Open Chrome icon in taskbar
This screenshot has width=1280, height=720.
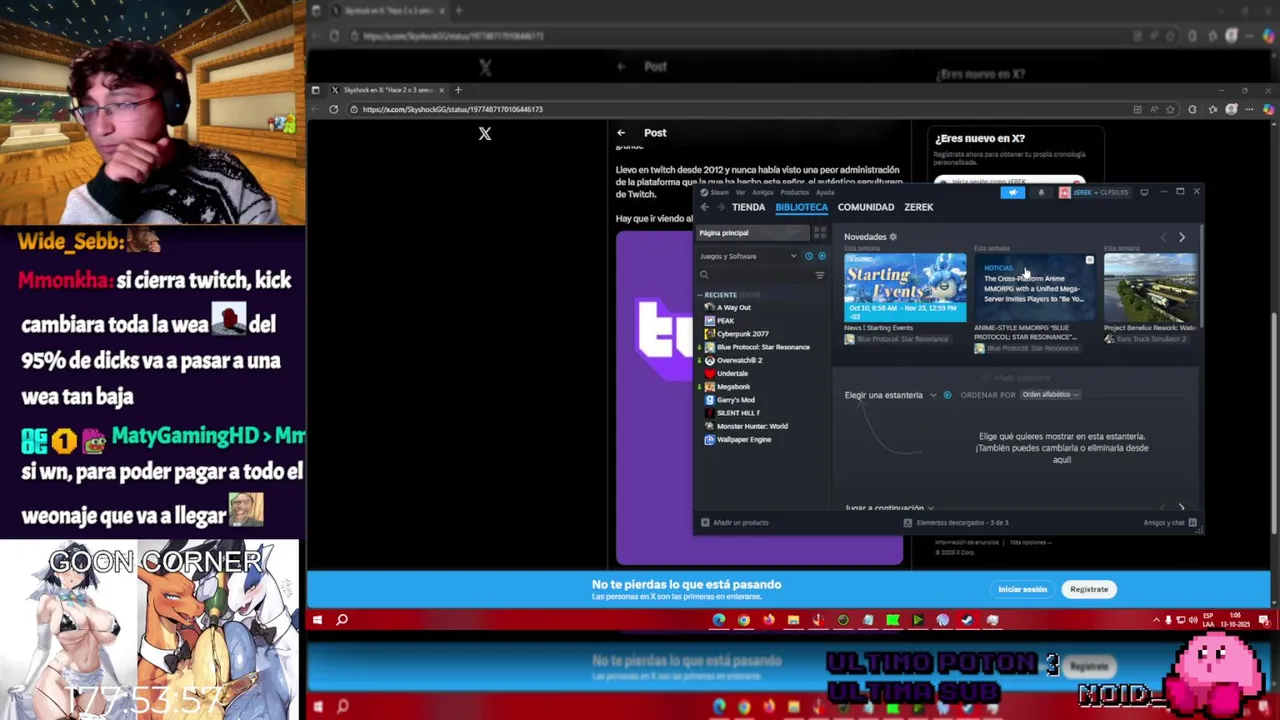(744, 620)
